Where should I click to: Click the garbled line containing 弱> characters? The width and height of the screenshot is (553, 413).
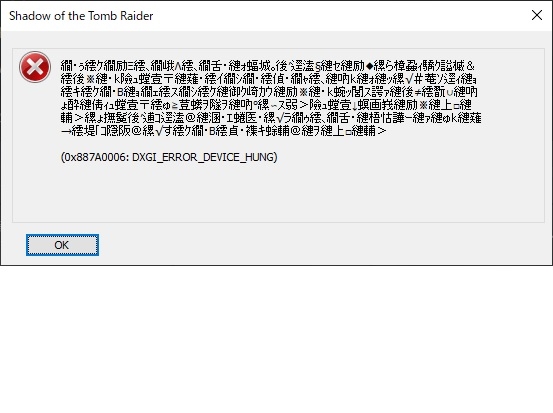(266, 105)
